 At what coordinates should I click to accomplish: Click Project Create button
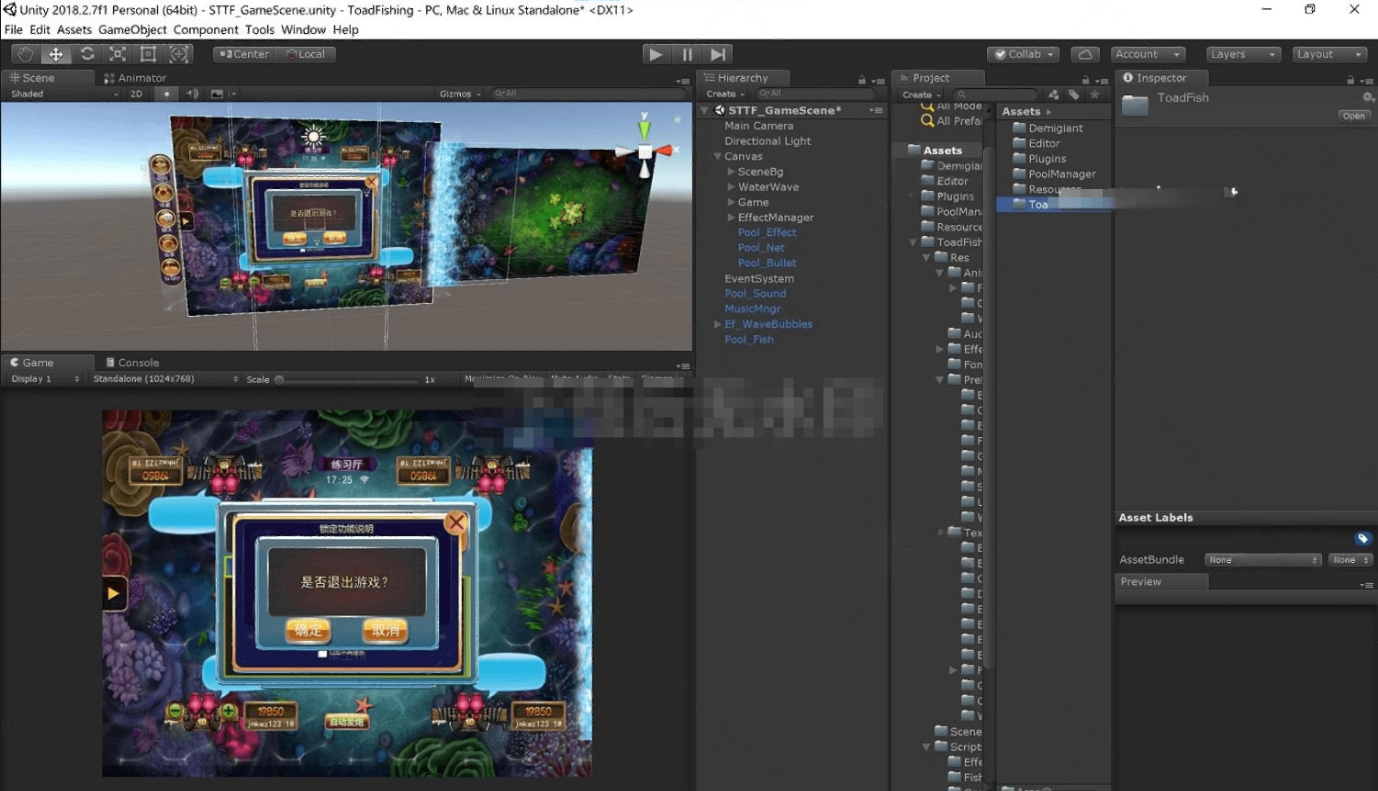(x=920, y=95)
